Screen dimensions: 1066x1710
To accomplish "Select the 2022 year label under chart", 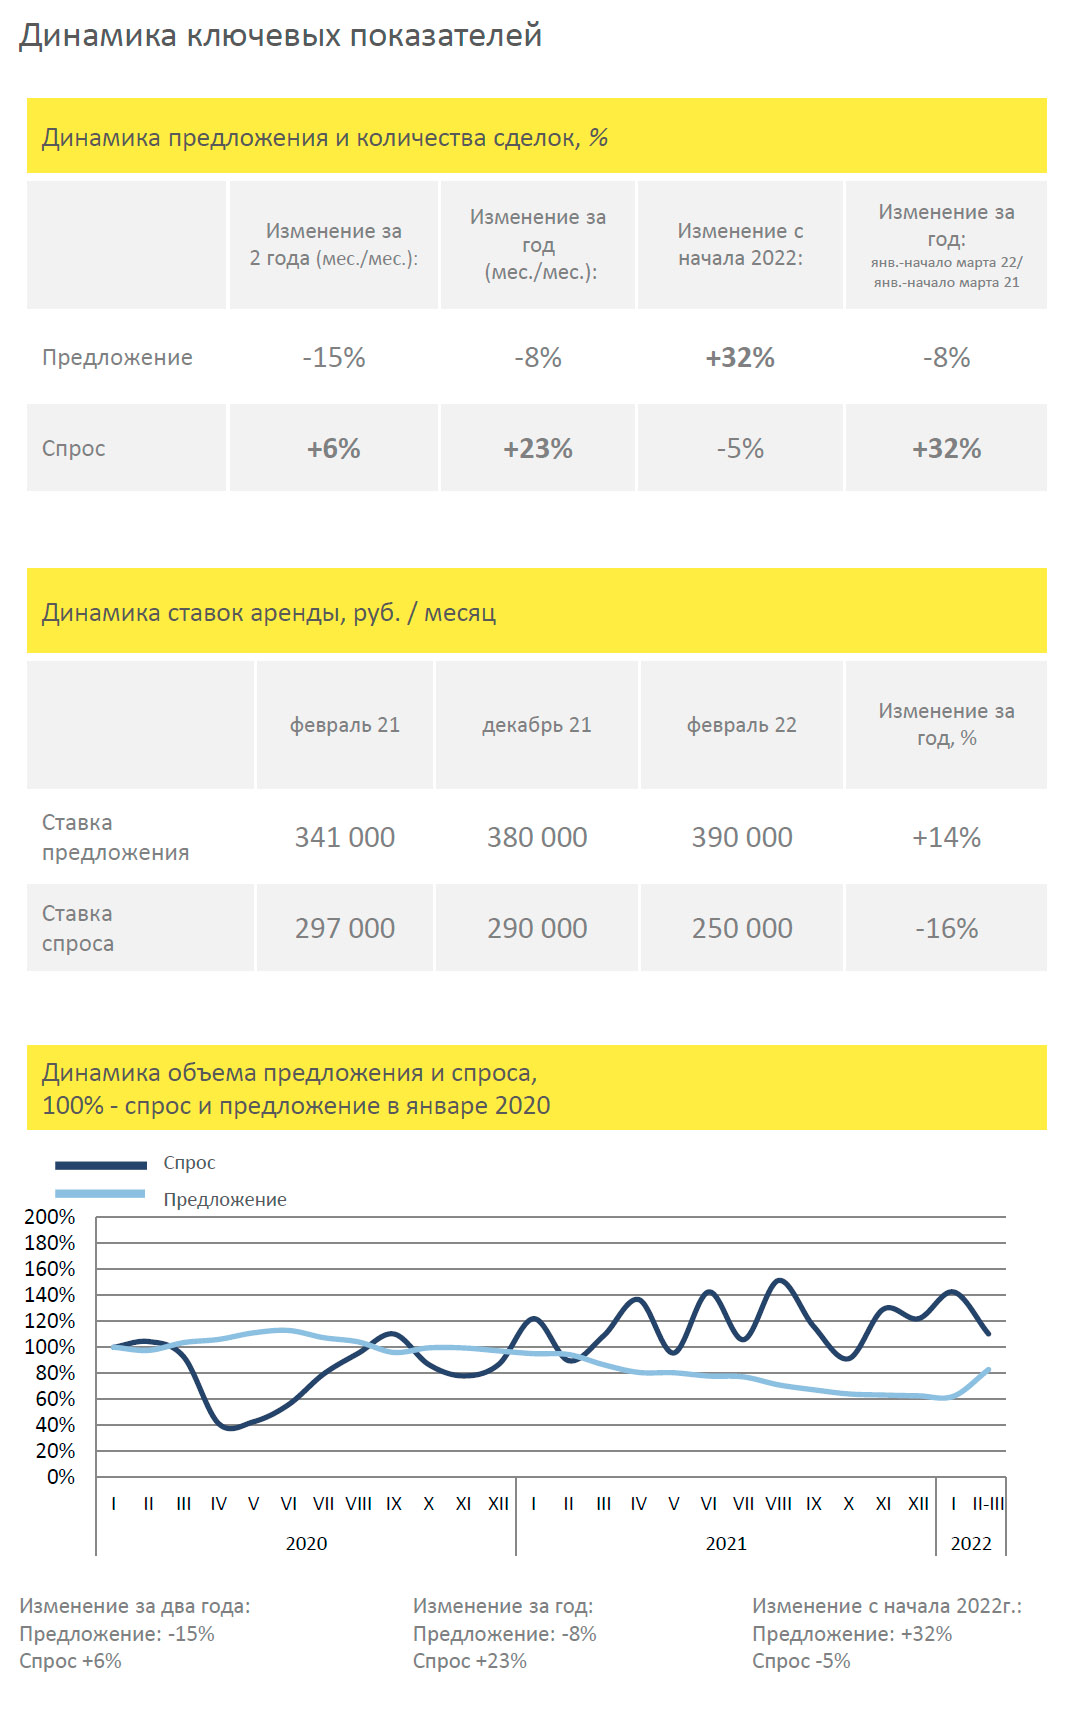I will click(970, 1543).
